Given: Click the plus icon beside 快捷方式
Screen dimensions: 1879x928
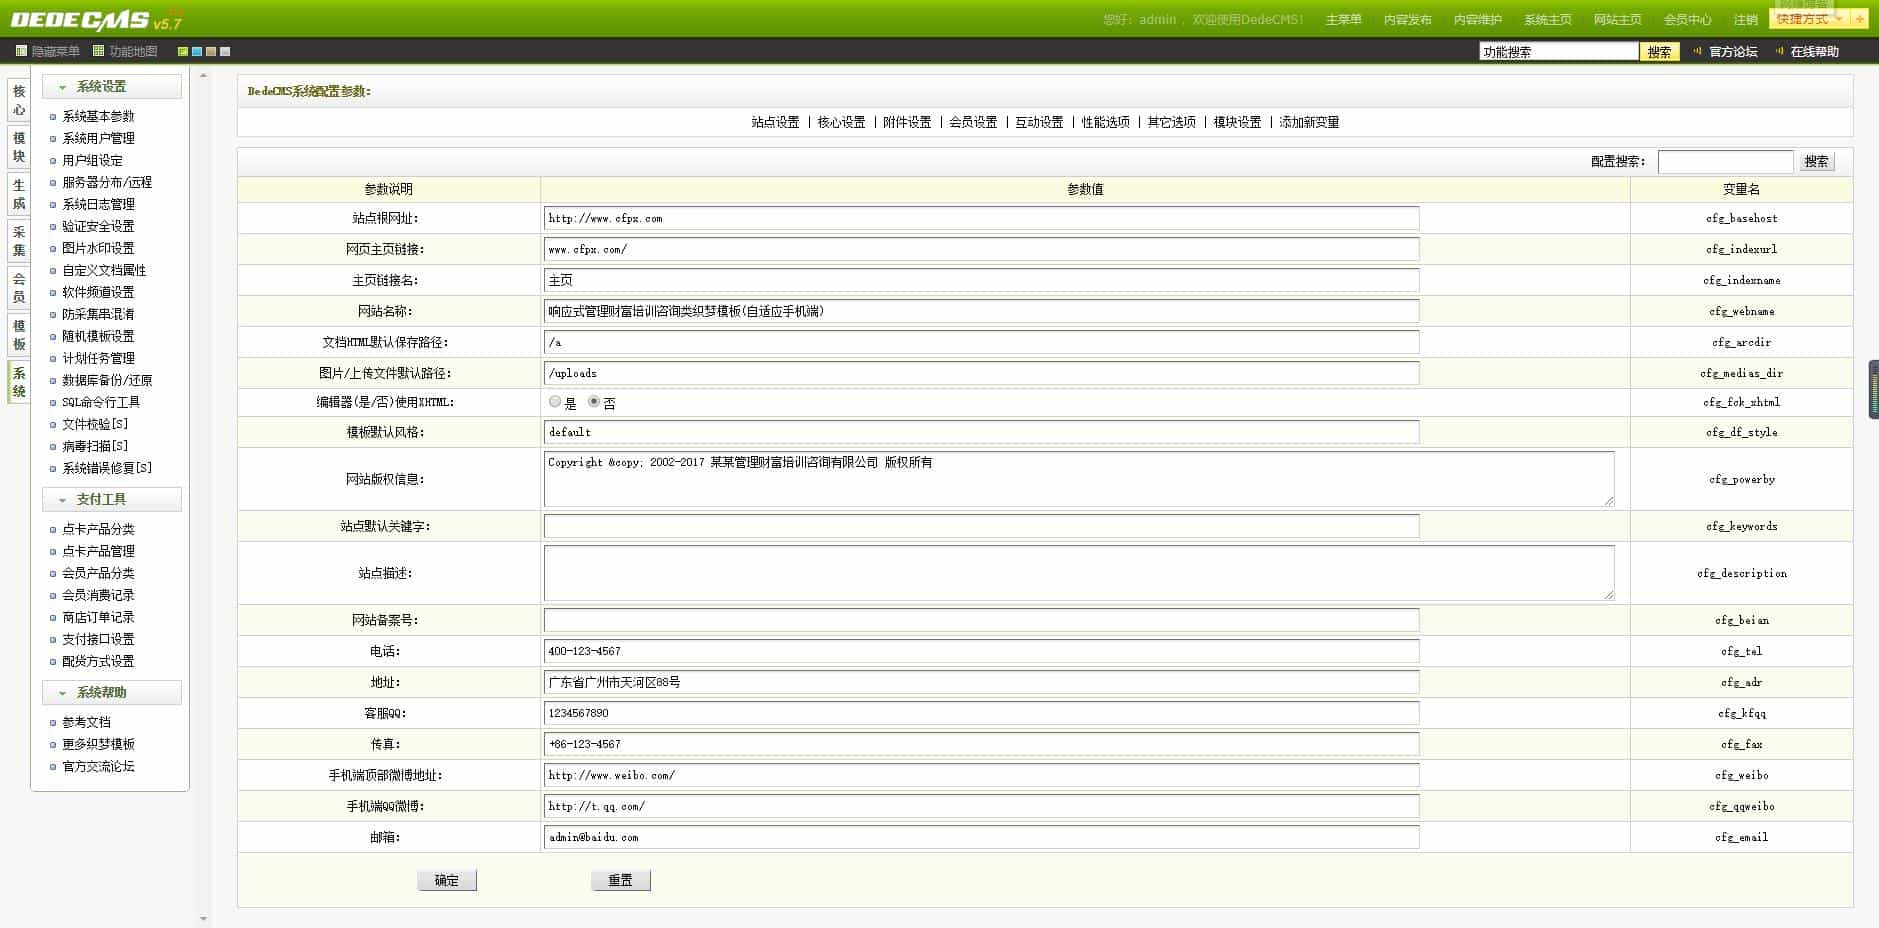Looking at the screenshot, I should tap(1859, 19).
